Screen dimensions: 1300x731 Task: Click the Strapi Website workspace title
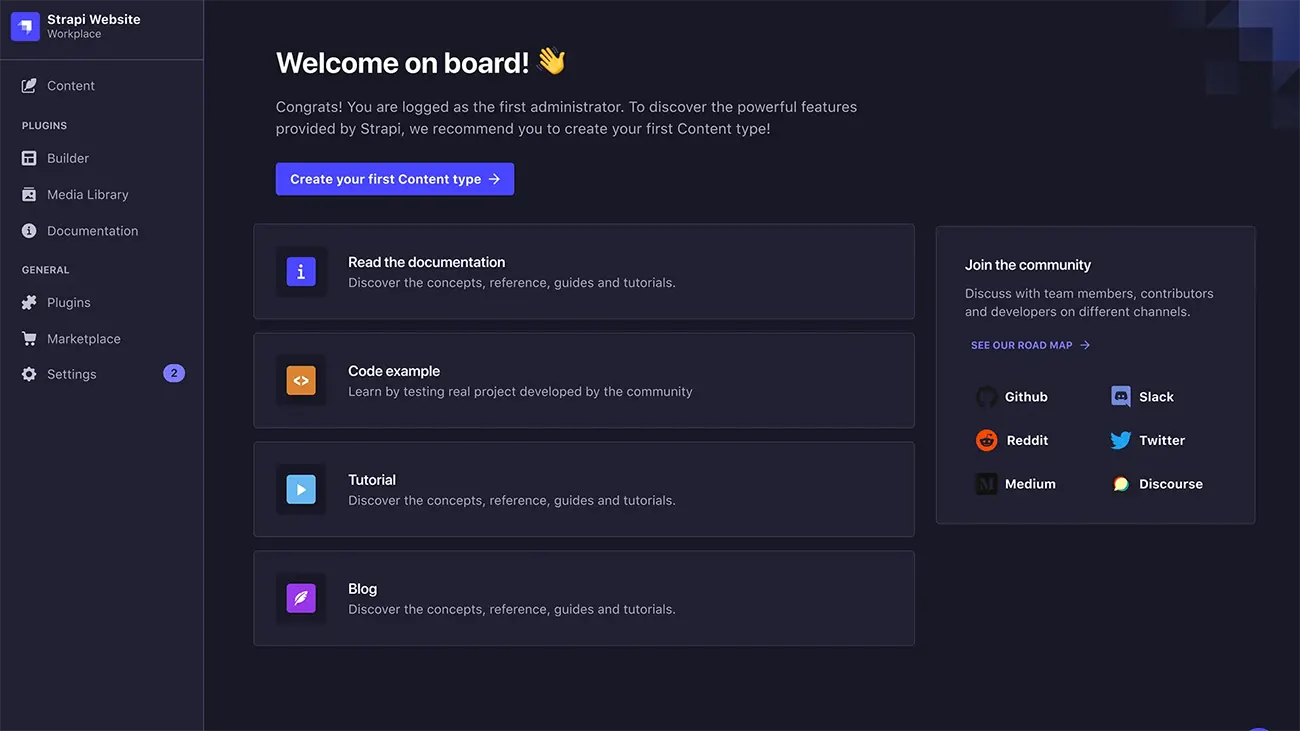tap(94, 19)
